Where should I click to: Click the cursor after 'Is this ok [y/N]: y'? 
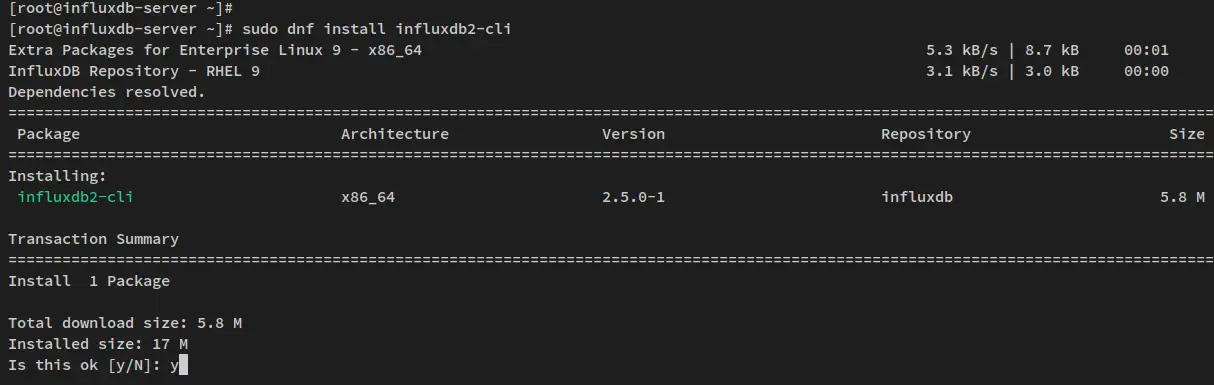184,365
